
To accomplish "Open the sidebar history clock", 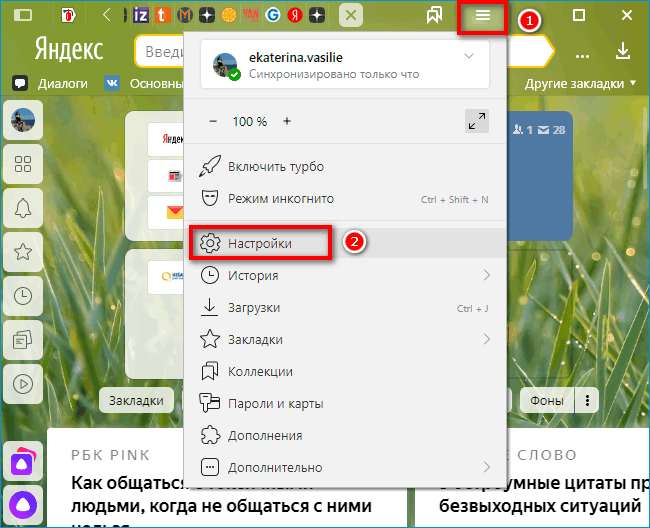I will pos(23,295).
